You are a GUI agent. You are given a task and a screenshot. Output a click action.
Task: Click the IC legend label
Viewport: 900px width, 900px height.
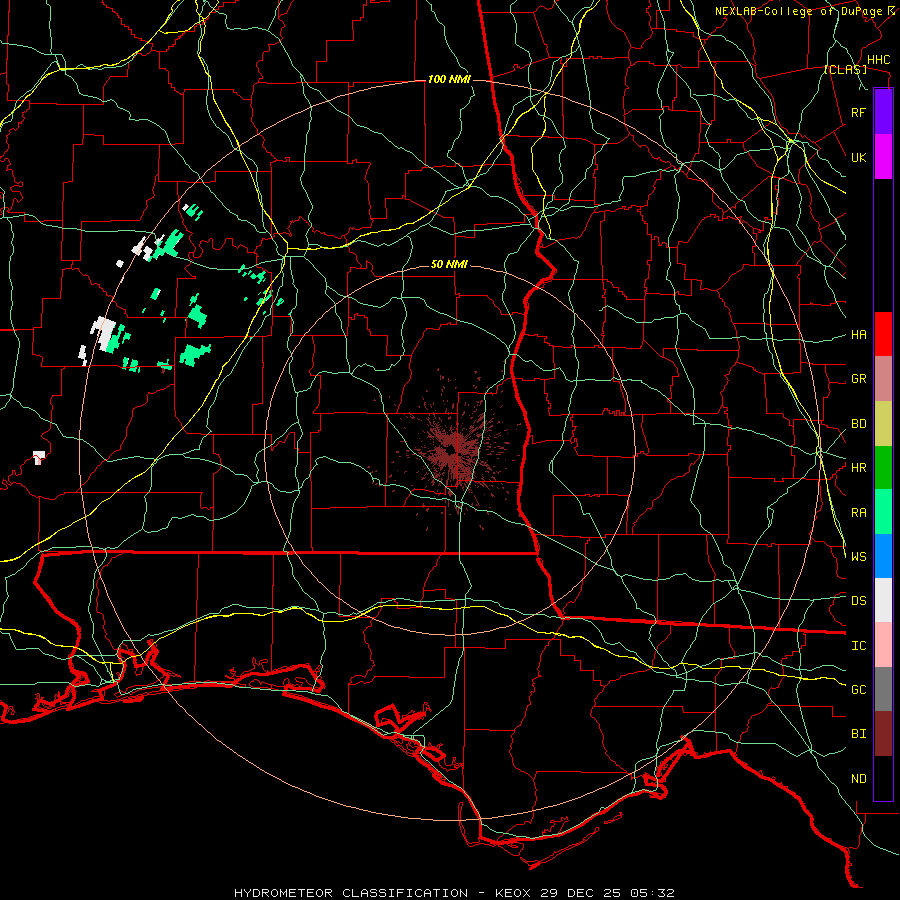pyautogui.click(x=858, y=646)
